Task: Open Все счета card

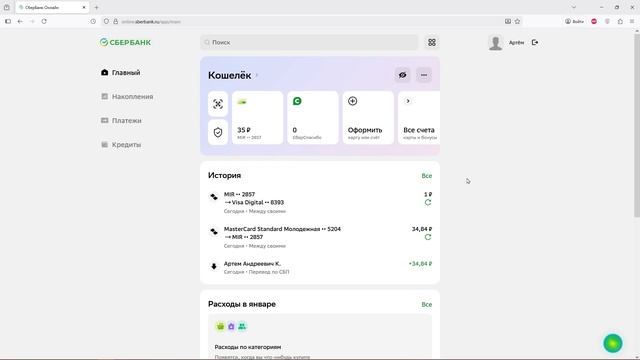Action: pyautogui.click(x=419, y=118)
